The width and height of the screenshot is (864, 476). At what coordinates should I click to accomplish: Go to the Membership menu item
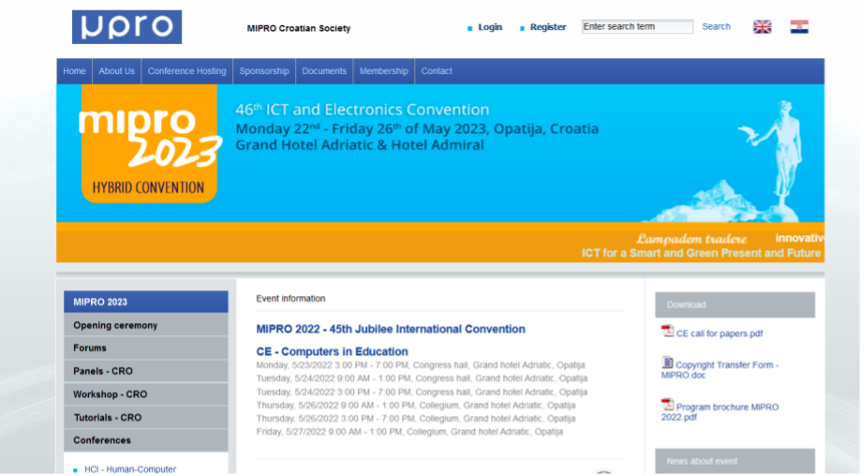pos(384,71)
